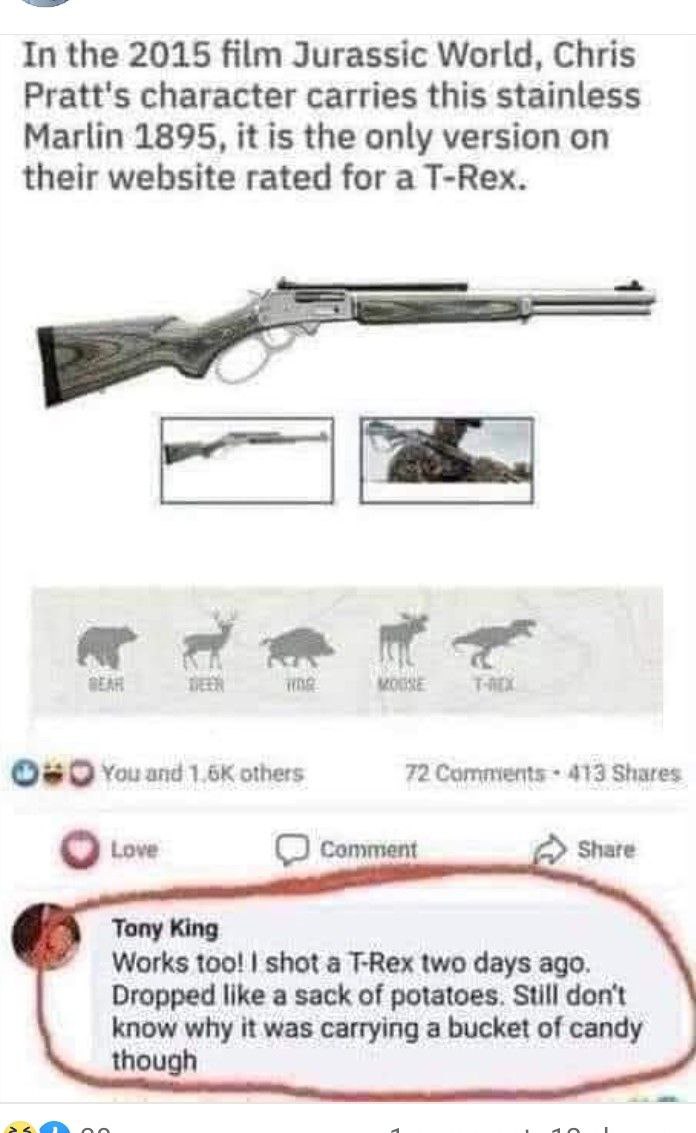Click the Share arrow icon
The image size is (696, 1133).
549,850
